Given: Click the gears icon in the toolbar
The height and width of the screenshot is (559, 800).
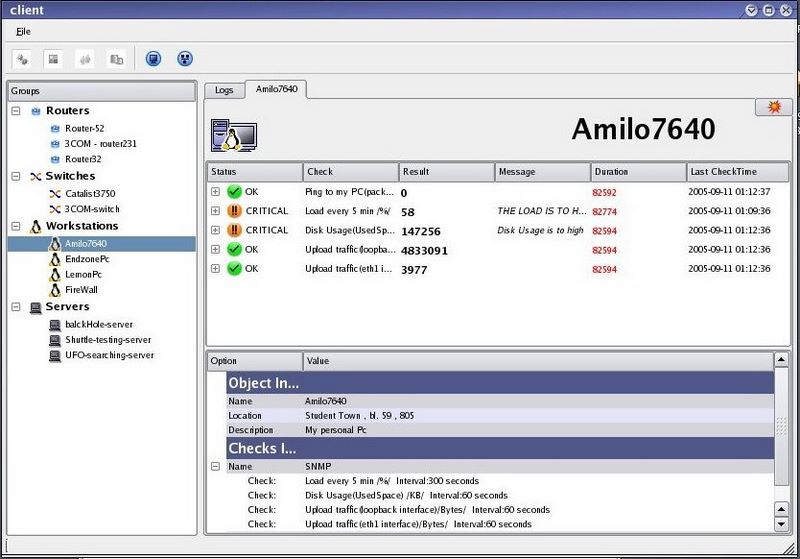Looking at the screenshot, I should (x=22, y=59).
